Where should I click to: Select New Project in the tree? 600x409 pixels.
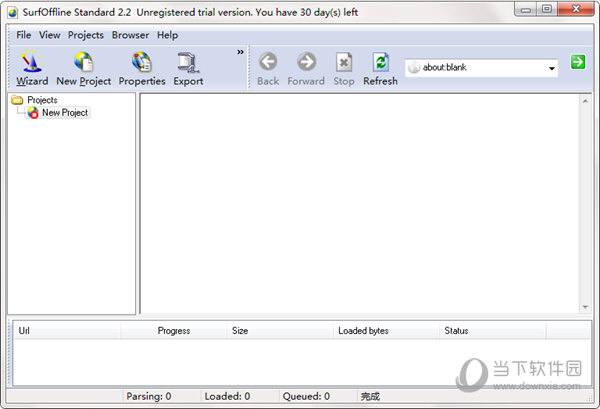[64, 113]
